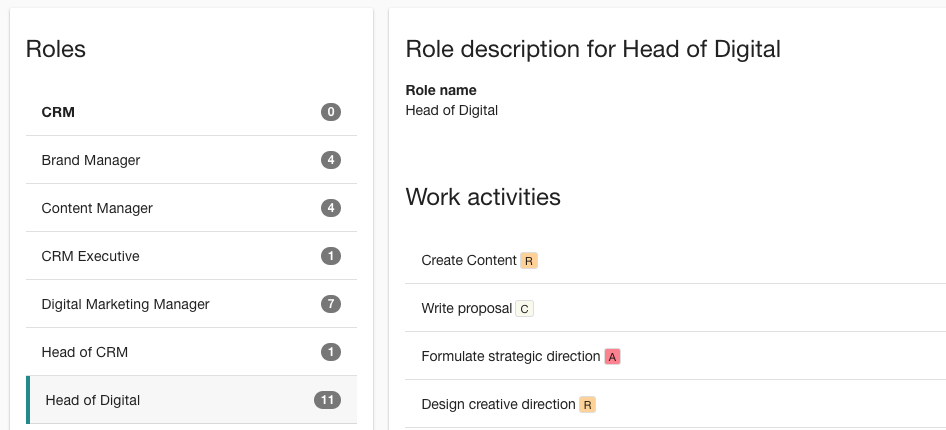
Task: Click the Head of Digital role item
Action: pos(191,400)
